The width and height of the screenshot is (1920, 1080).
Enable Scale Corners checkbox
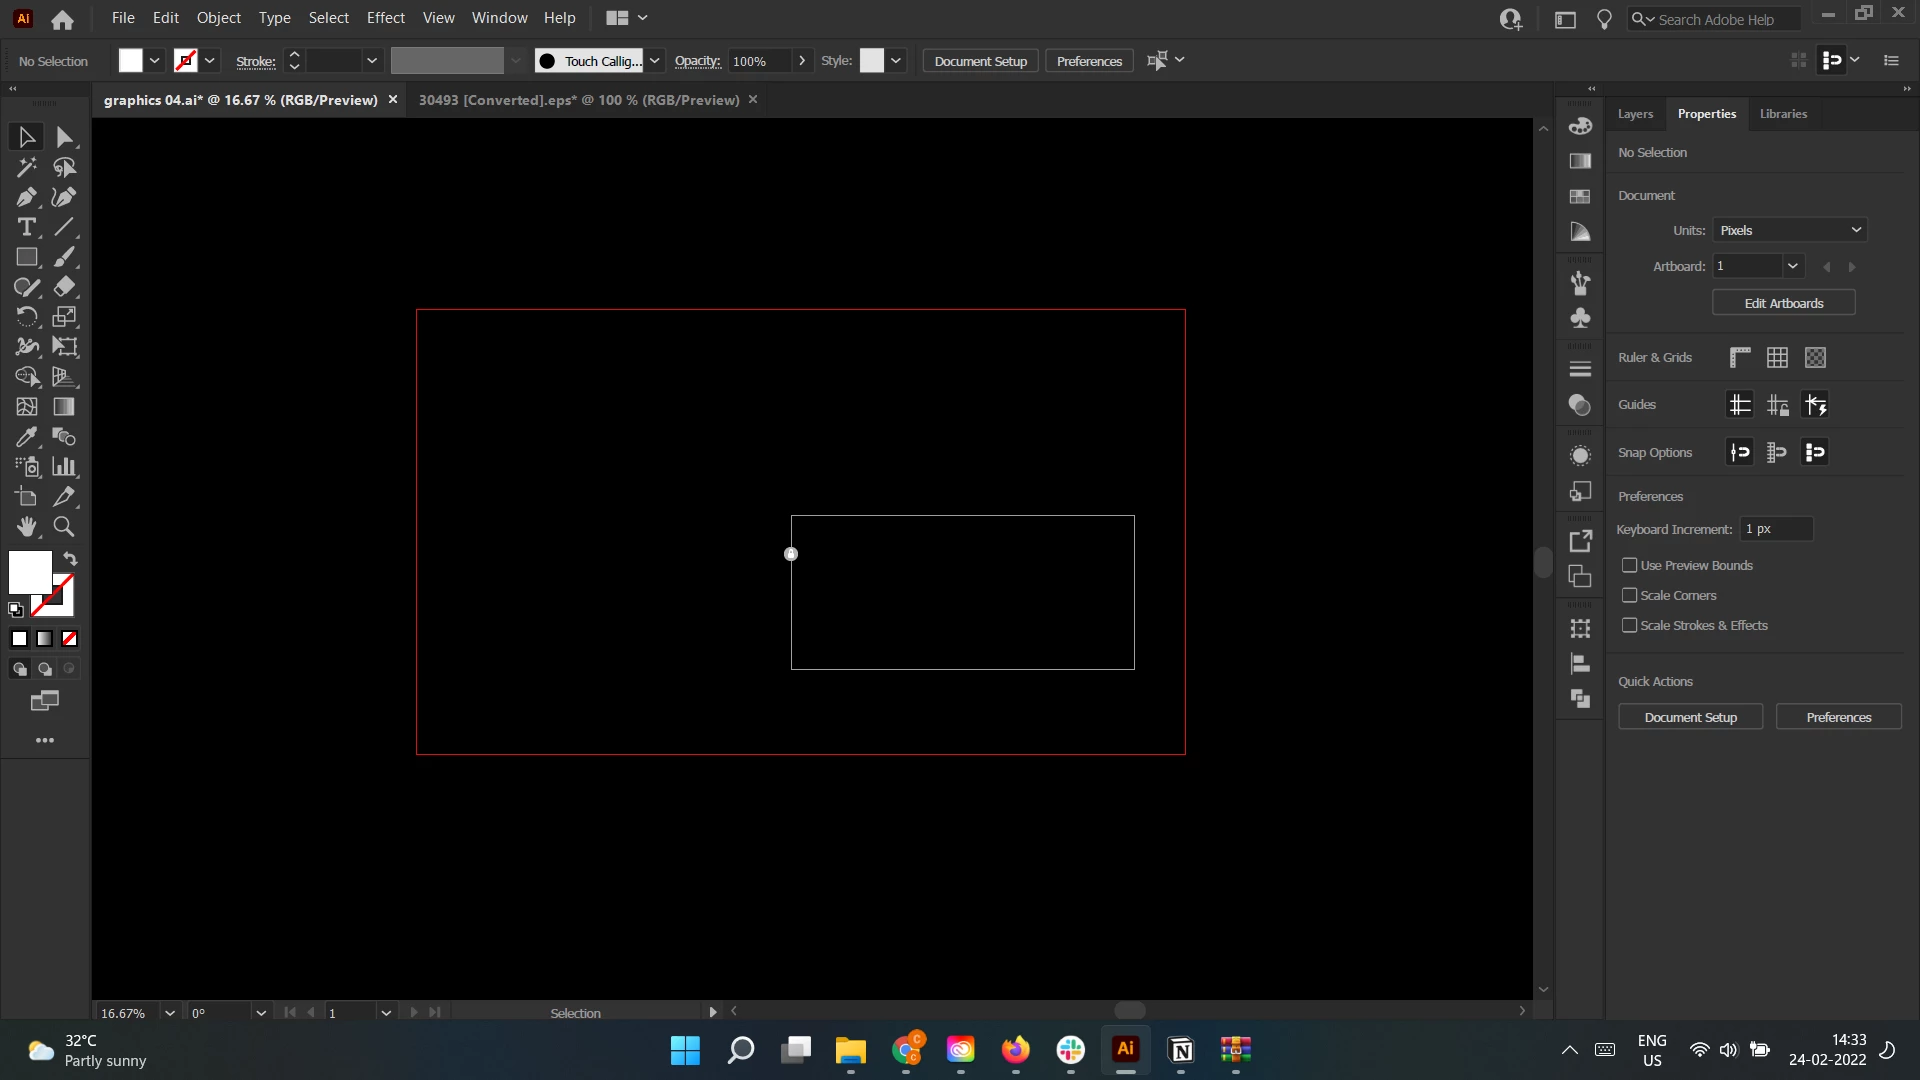click(x=1629, y=595)
